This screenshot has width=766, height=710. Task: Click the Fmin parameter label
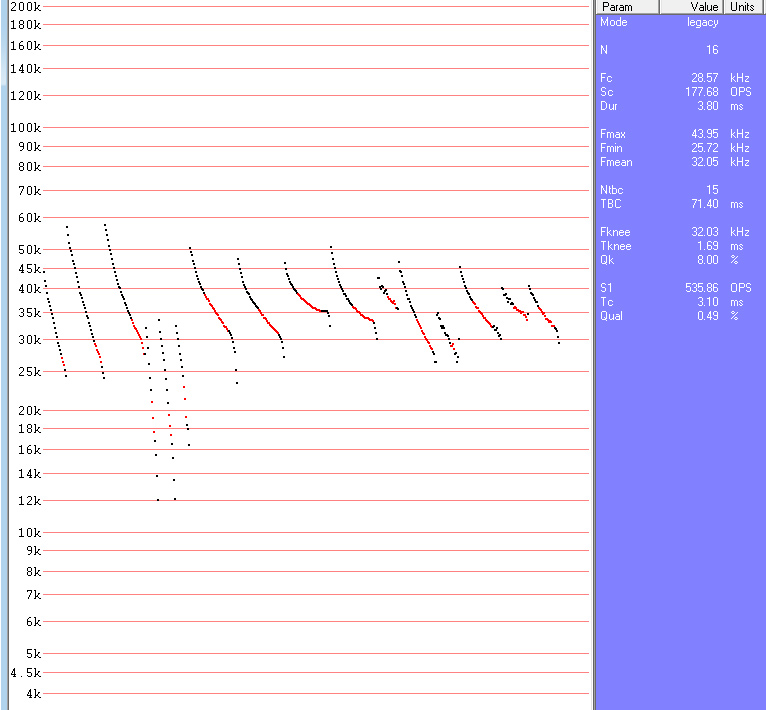(612, 148)
